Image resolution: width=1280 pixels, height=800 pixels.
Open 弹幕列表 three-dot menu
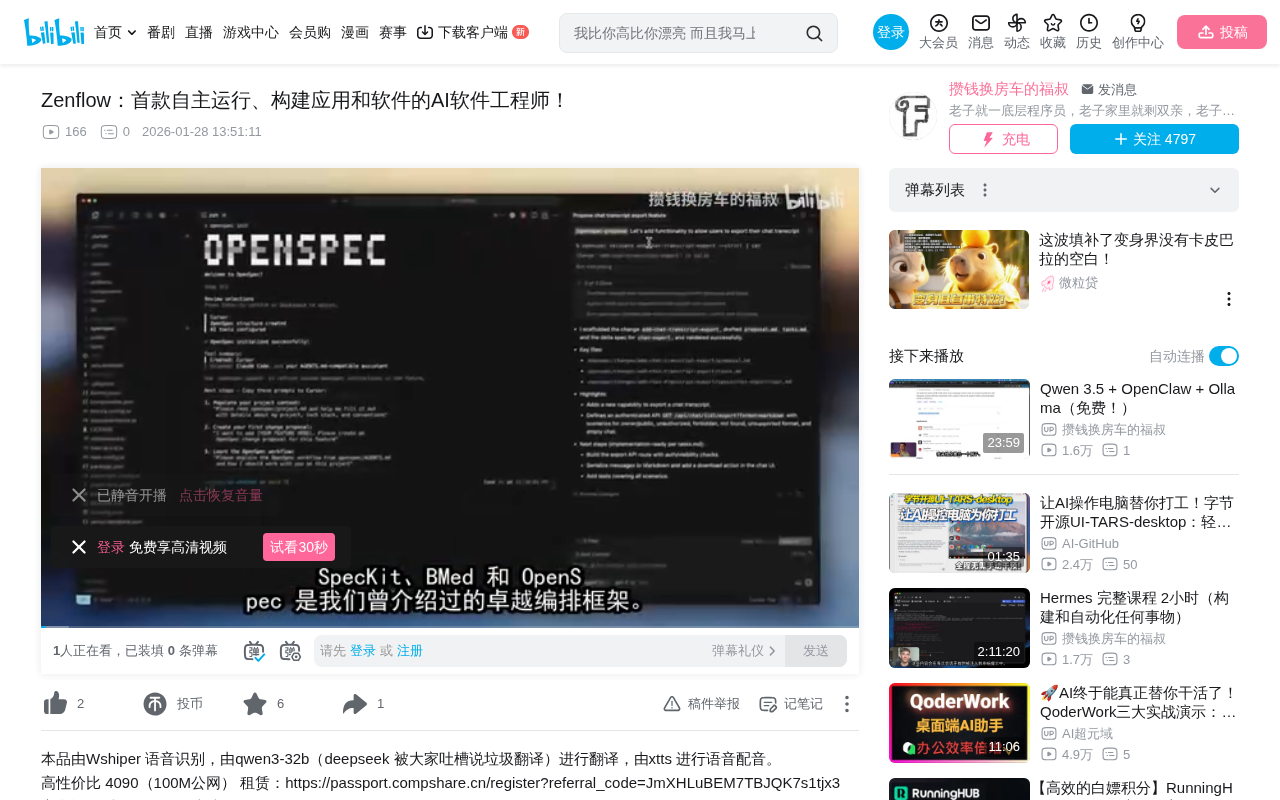985,190
